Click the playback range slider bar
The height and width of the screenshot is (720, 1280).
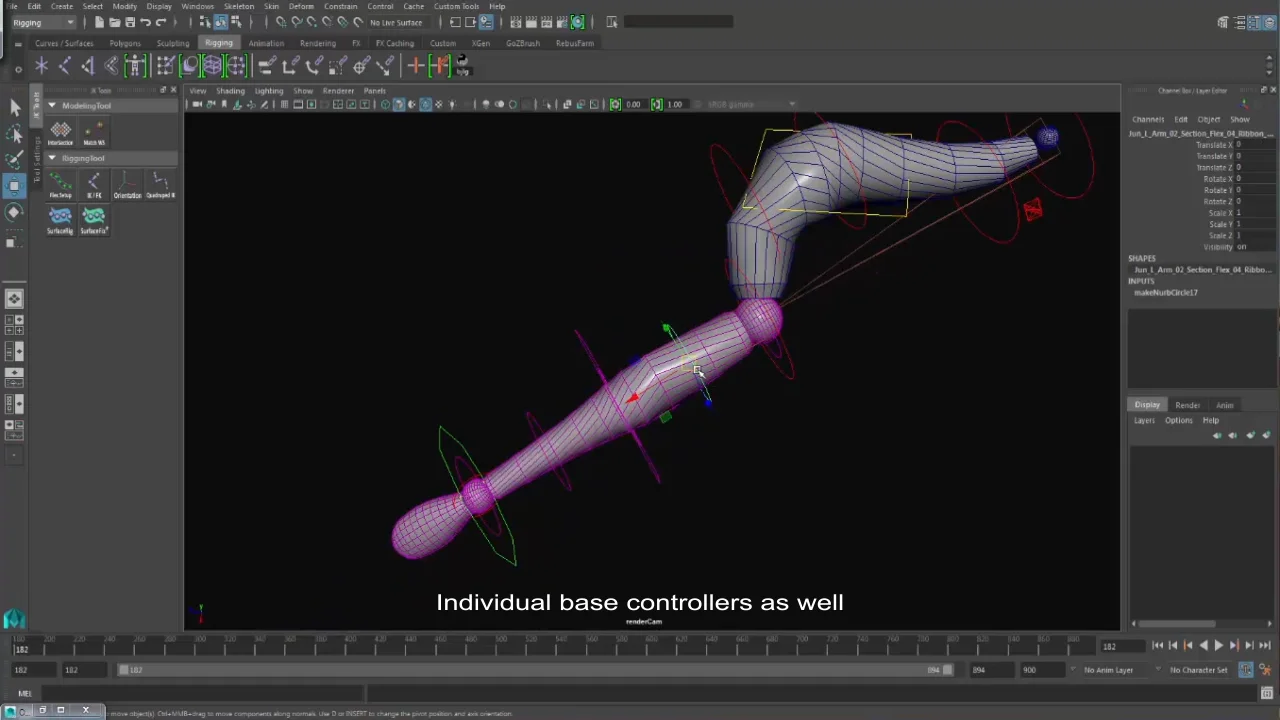point(535,670)
